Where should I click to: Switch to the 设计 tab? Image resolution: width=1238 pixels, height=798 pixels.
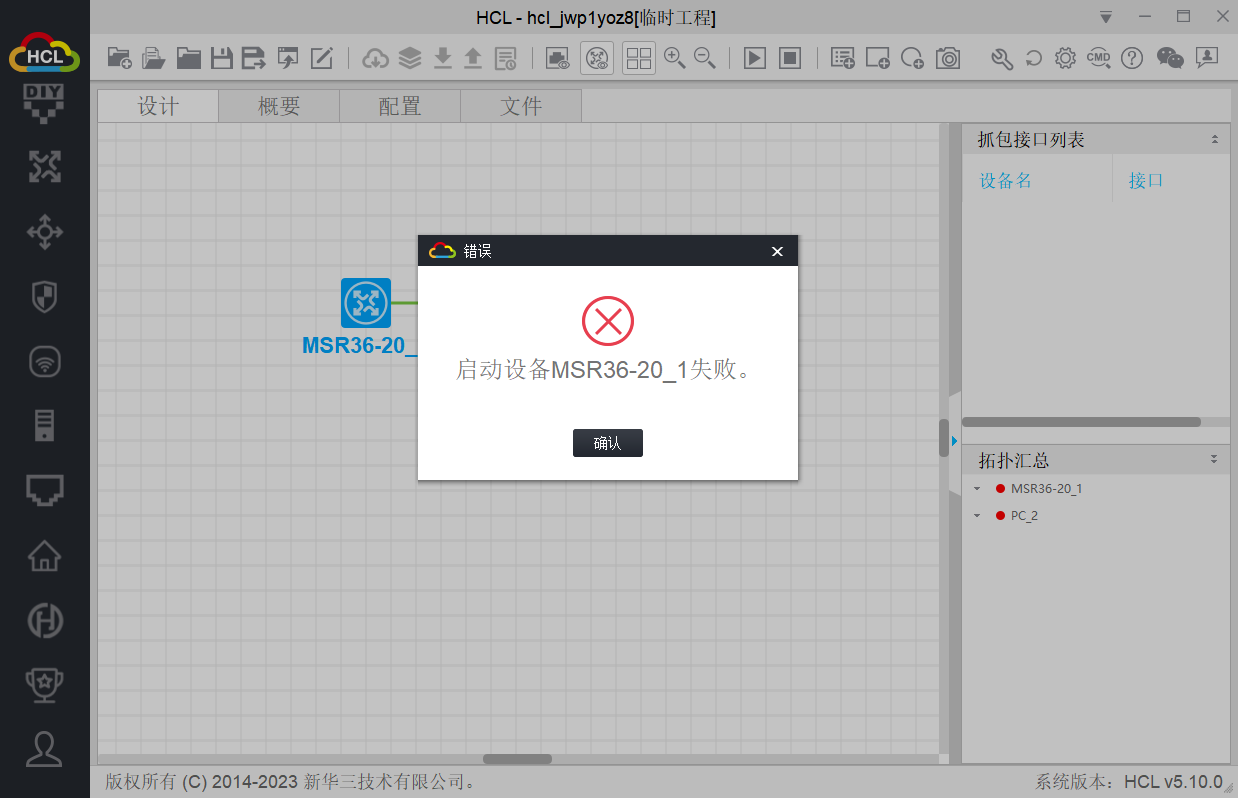(158, 106)
